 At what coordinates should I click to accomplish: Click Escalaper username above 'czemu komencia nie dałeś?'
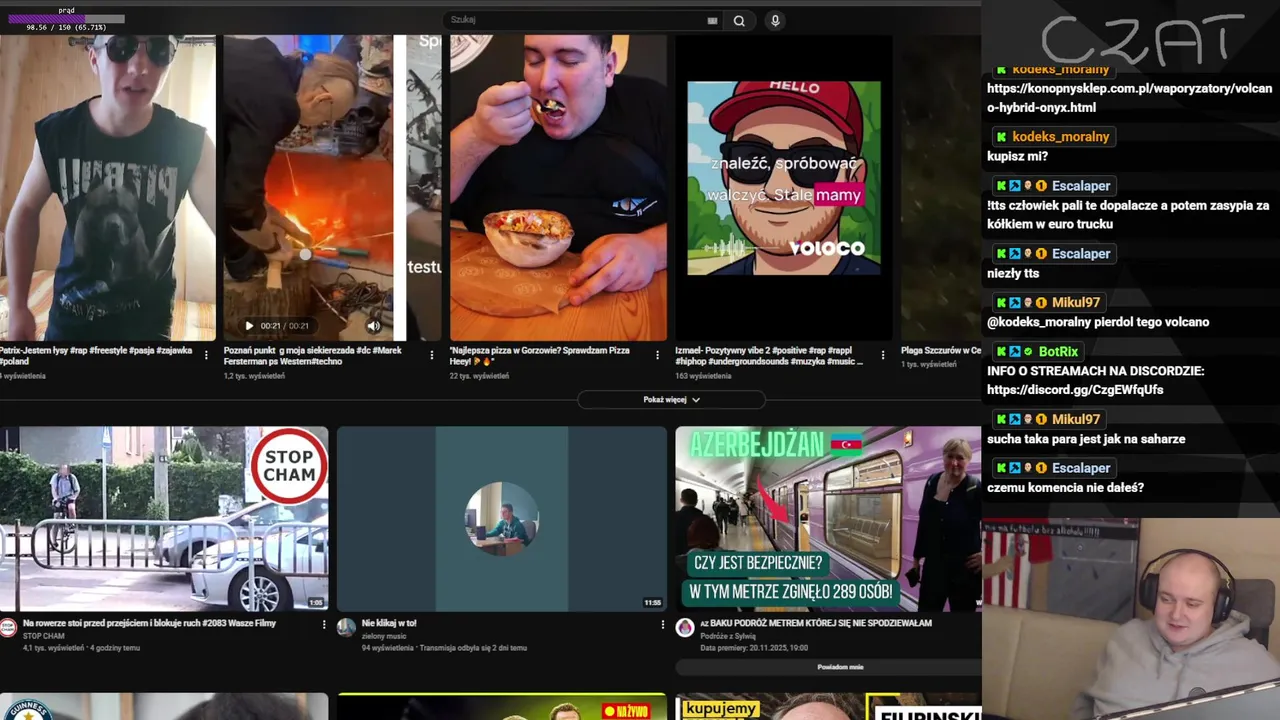1081,468
